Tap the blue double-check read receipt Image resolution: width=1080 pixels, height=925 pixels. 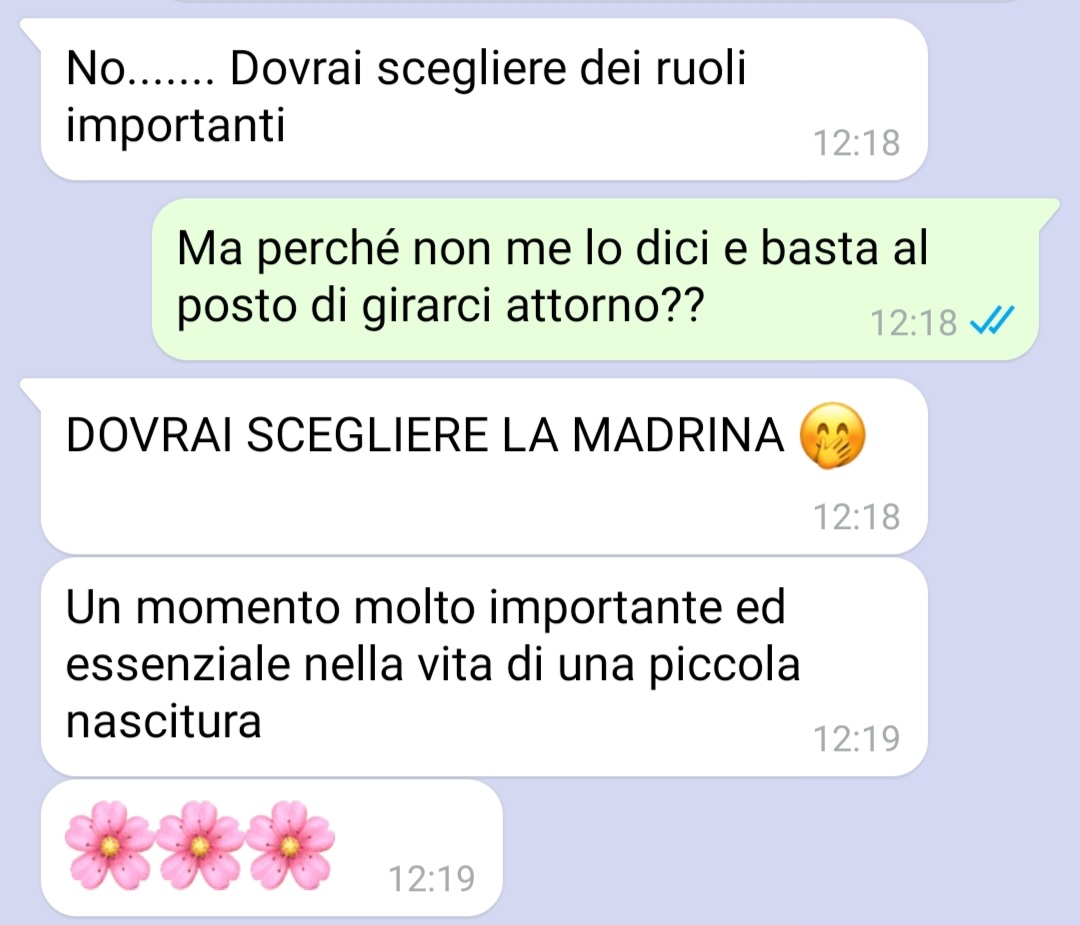[x=992, y=321]
